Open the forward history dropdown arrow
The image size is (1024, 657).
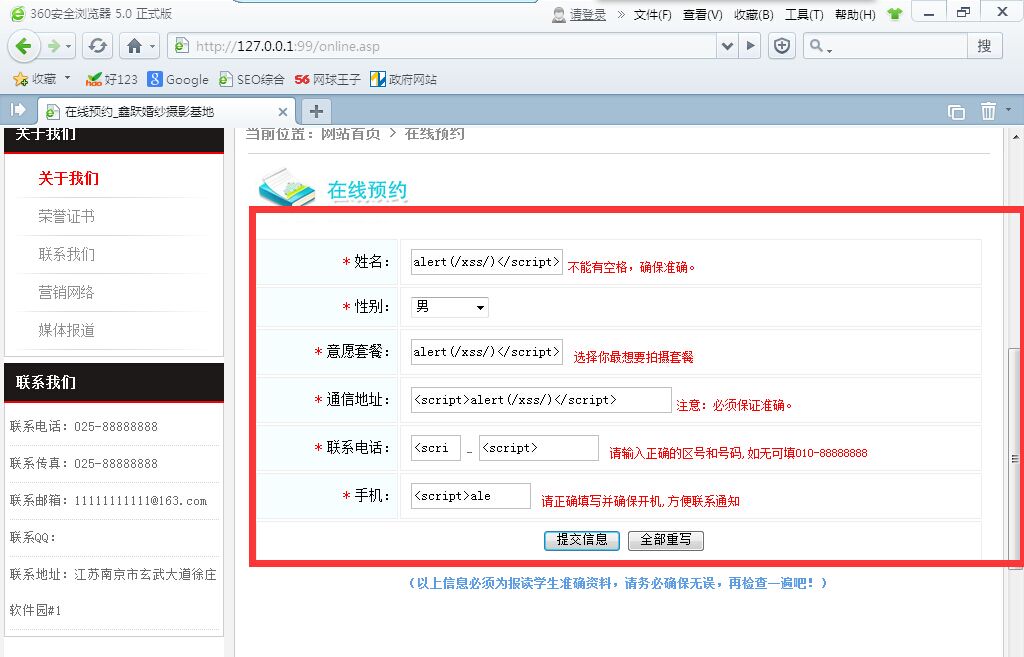(x=68, y=46)
